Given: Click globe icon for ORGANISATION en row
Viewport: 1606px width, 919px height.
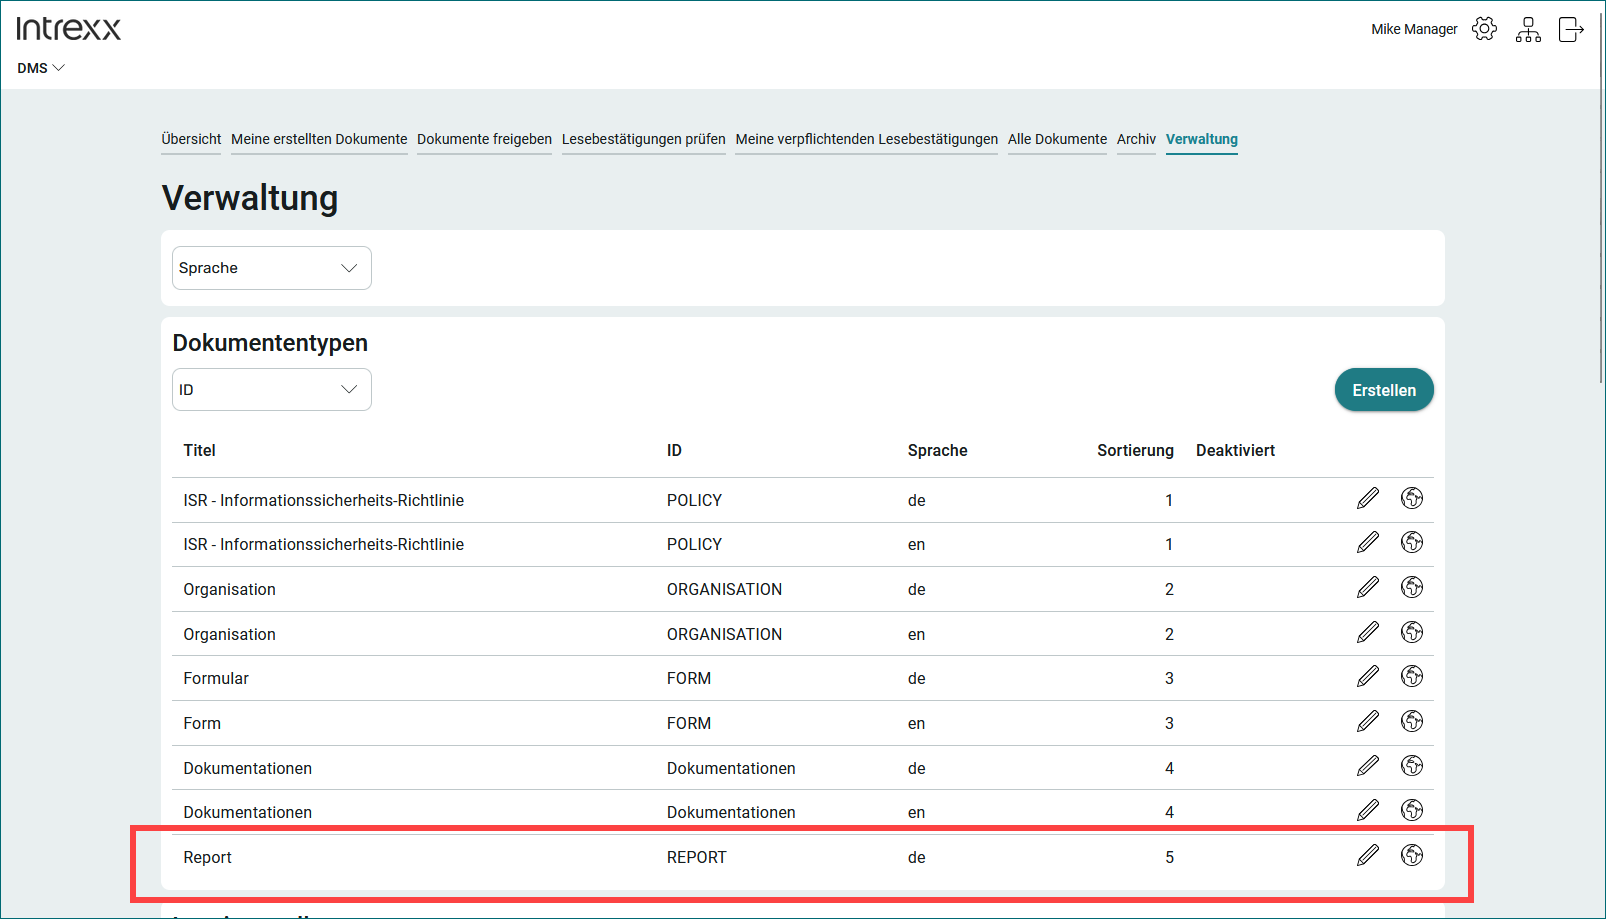Looking at the screenshot, I should (1412, 632).
